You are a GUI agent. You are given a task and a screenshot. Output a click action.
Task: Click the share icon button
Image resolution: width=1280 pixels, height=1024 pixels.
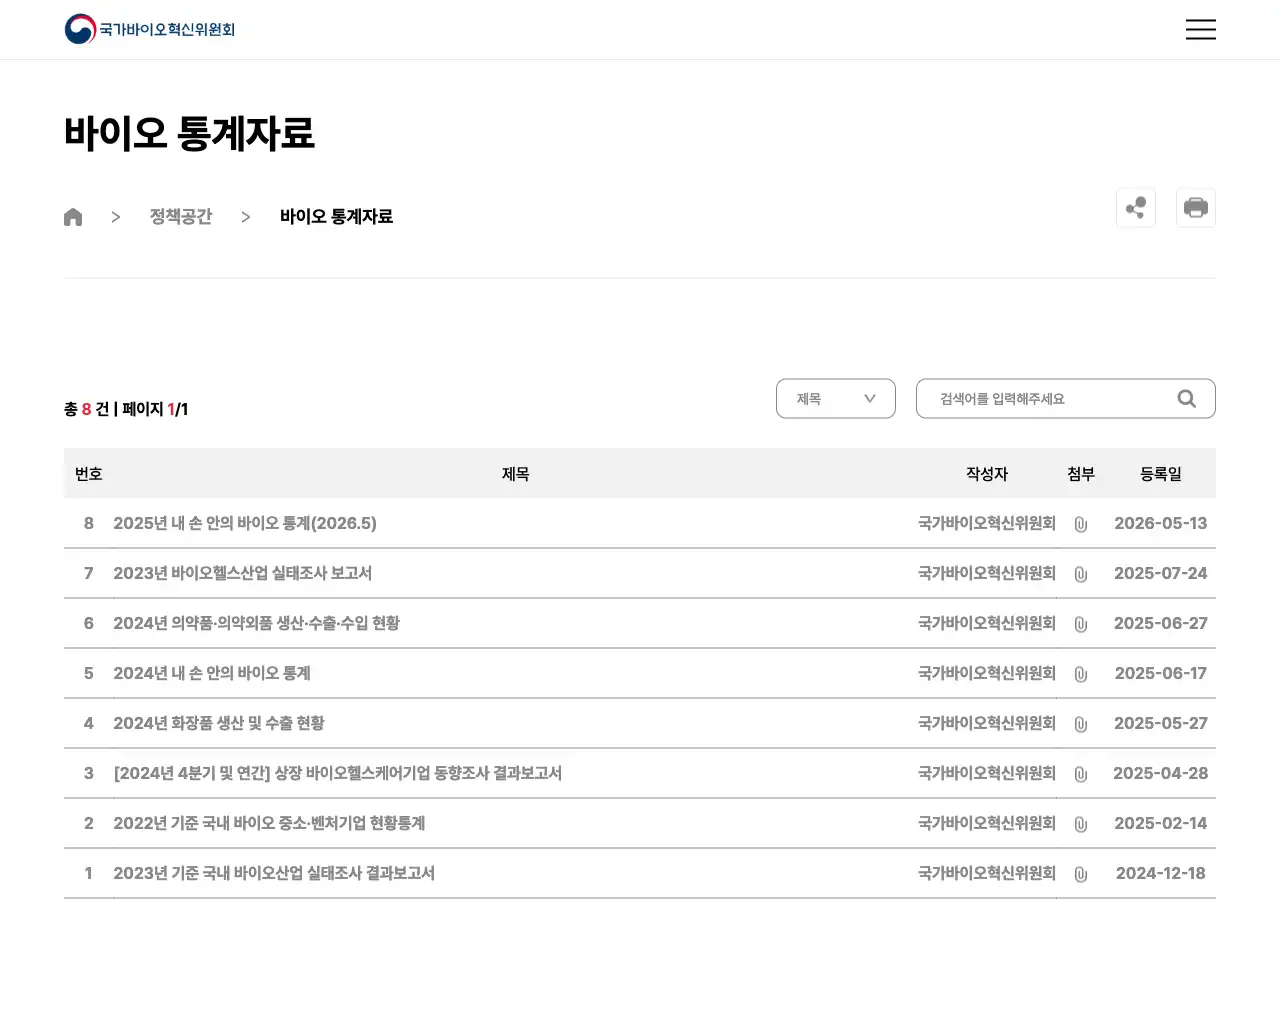tap(1136, 208)
